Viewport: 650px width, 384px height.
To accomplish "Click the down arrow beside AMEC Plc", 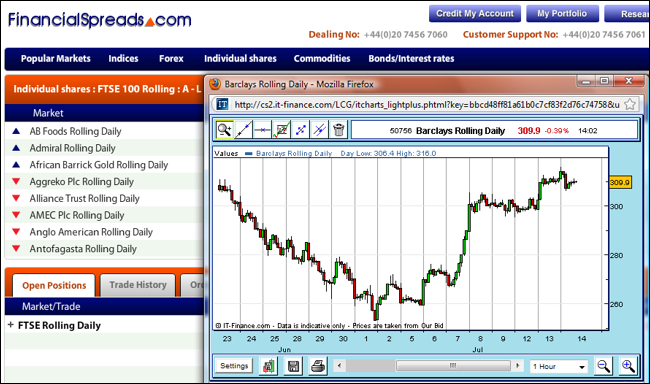I will pyautogui.click(x=16, y=215).
